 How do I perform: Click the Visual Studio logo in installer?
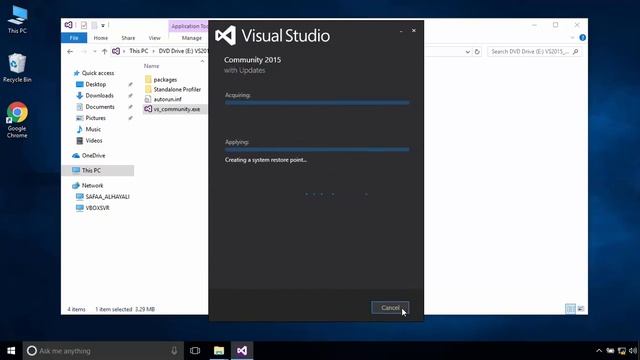(226, 36)
